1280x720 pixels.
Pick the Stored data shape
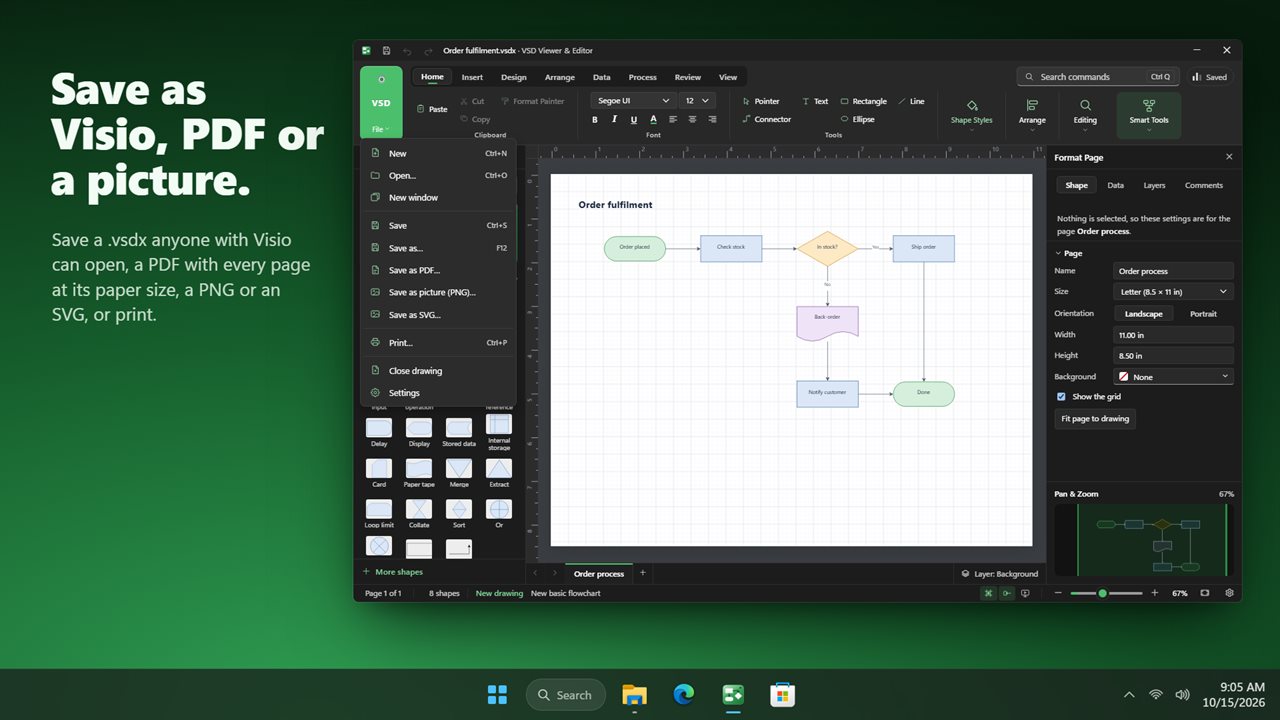[459, 432]
